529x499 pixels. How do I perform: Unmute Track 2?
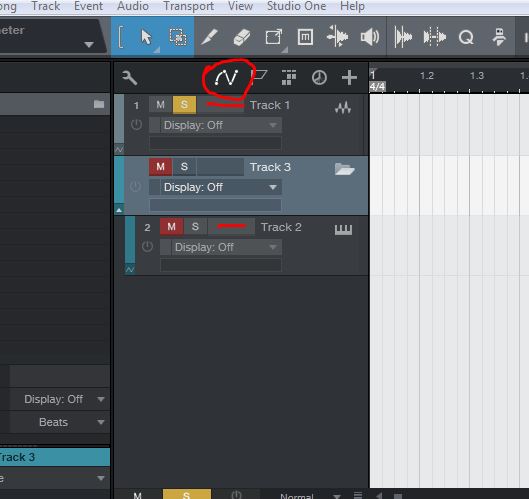[171, 227]
